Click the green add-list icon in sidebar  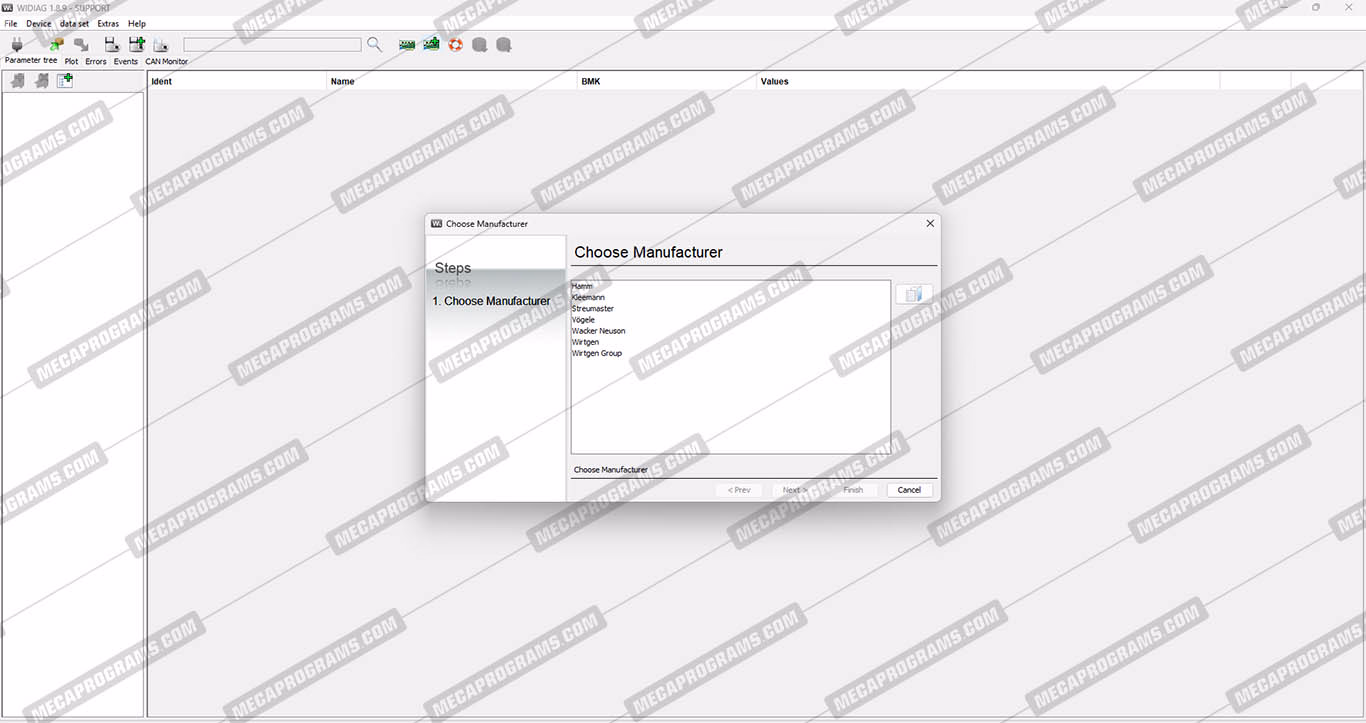[65, 81]
